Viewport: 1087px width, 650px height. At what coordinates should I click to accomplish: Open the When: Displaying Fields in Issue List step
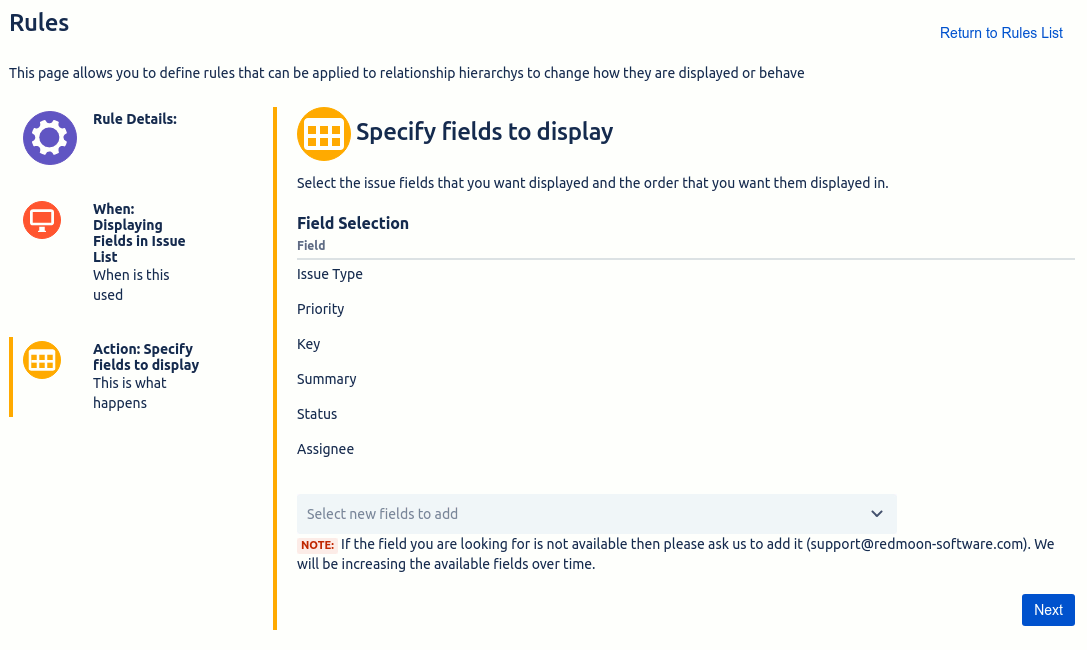[139, 233]
